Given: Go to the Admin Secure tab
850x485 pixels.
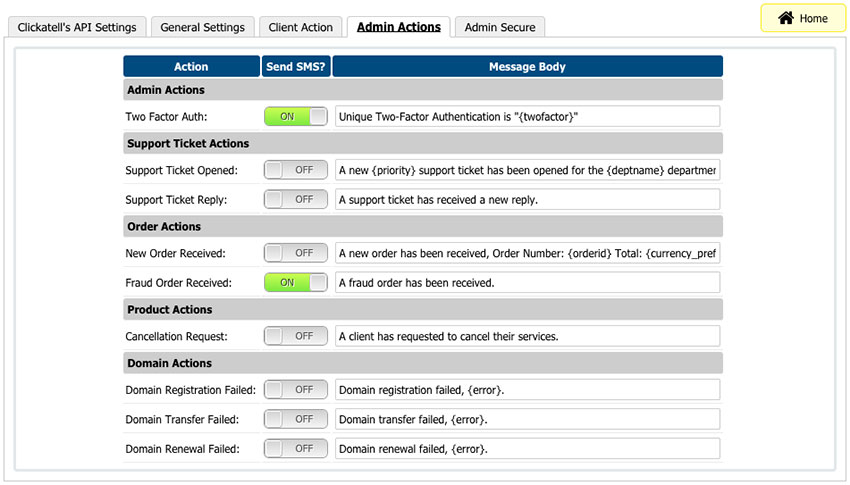Looking at the screenshot, I should point(500,27).
